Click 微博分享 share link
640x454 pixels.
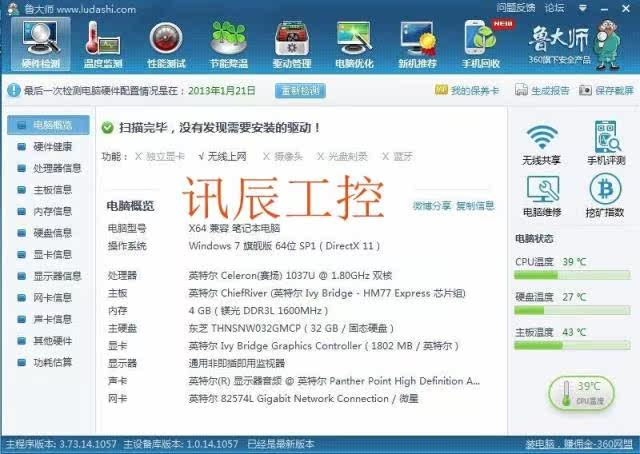pos(431,205)
